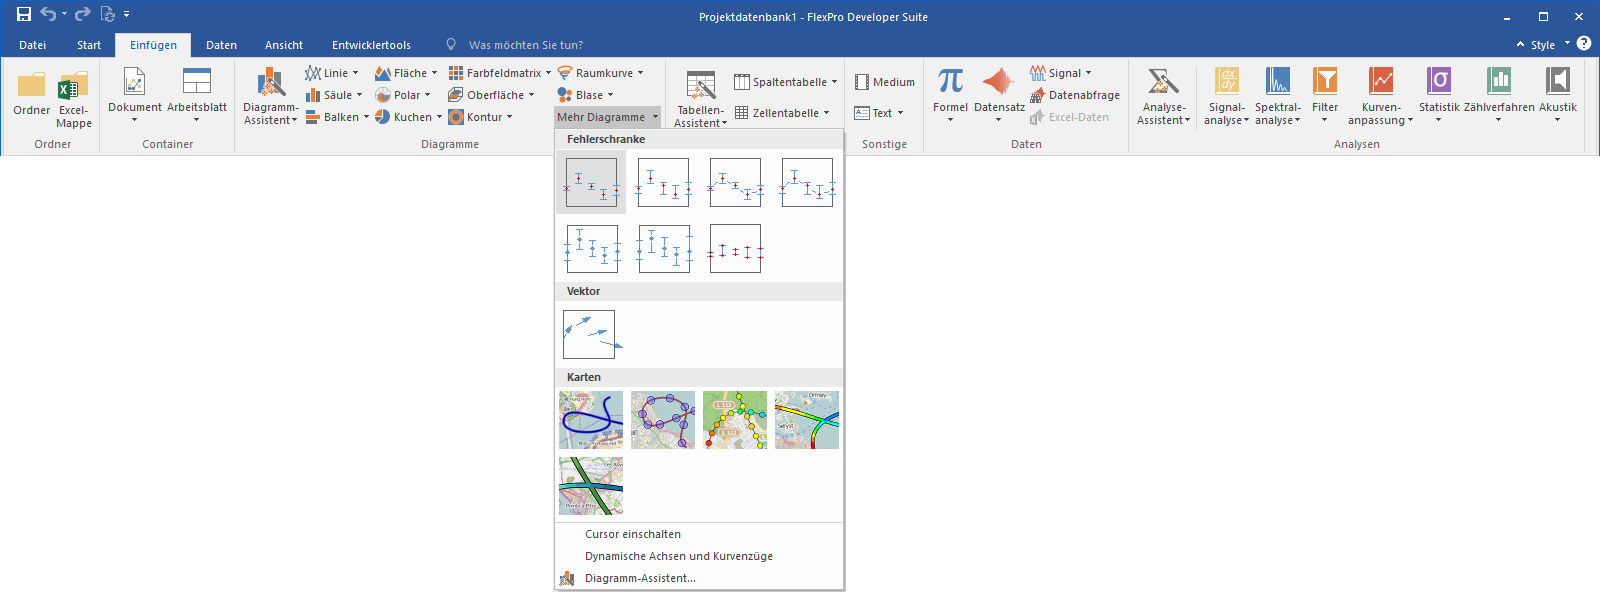
Task: Click the Redo arrow icon
Action: coord(83,14)
